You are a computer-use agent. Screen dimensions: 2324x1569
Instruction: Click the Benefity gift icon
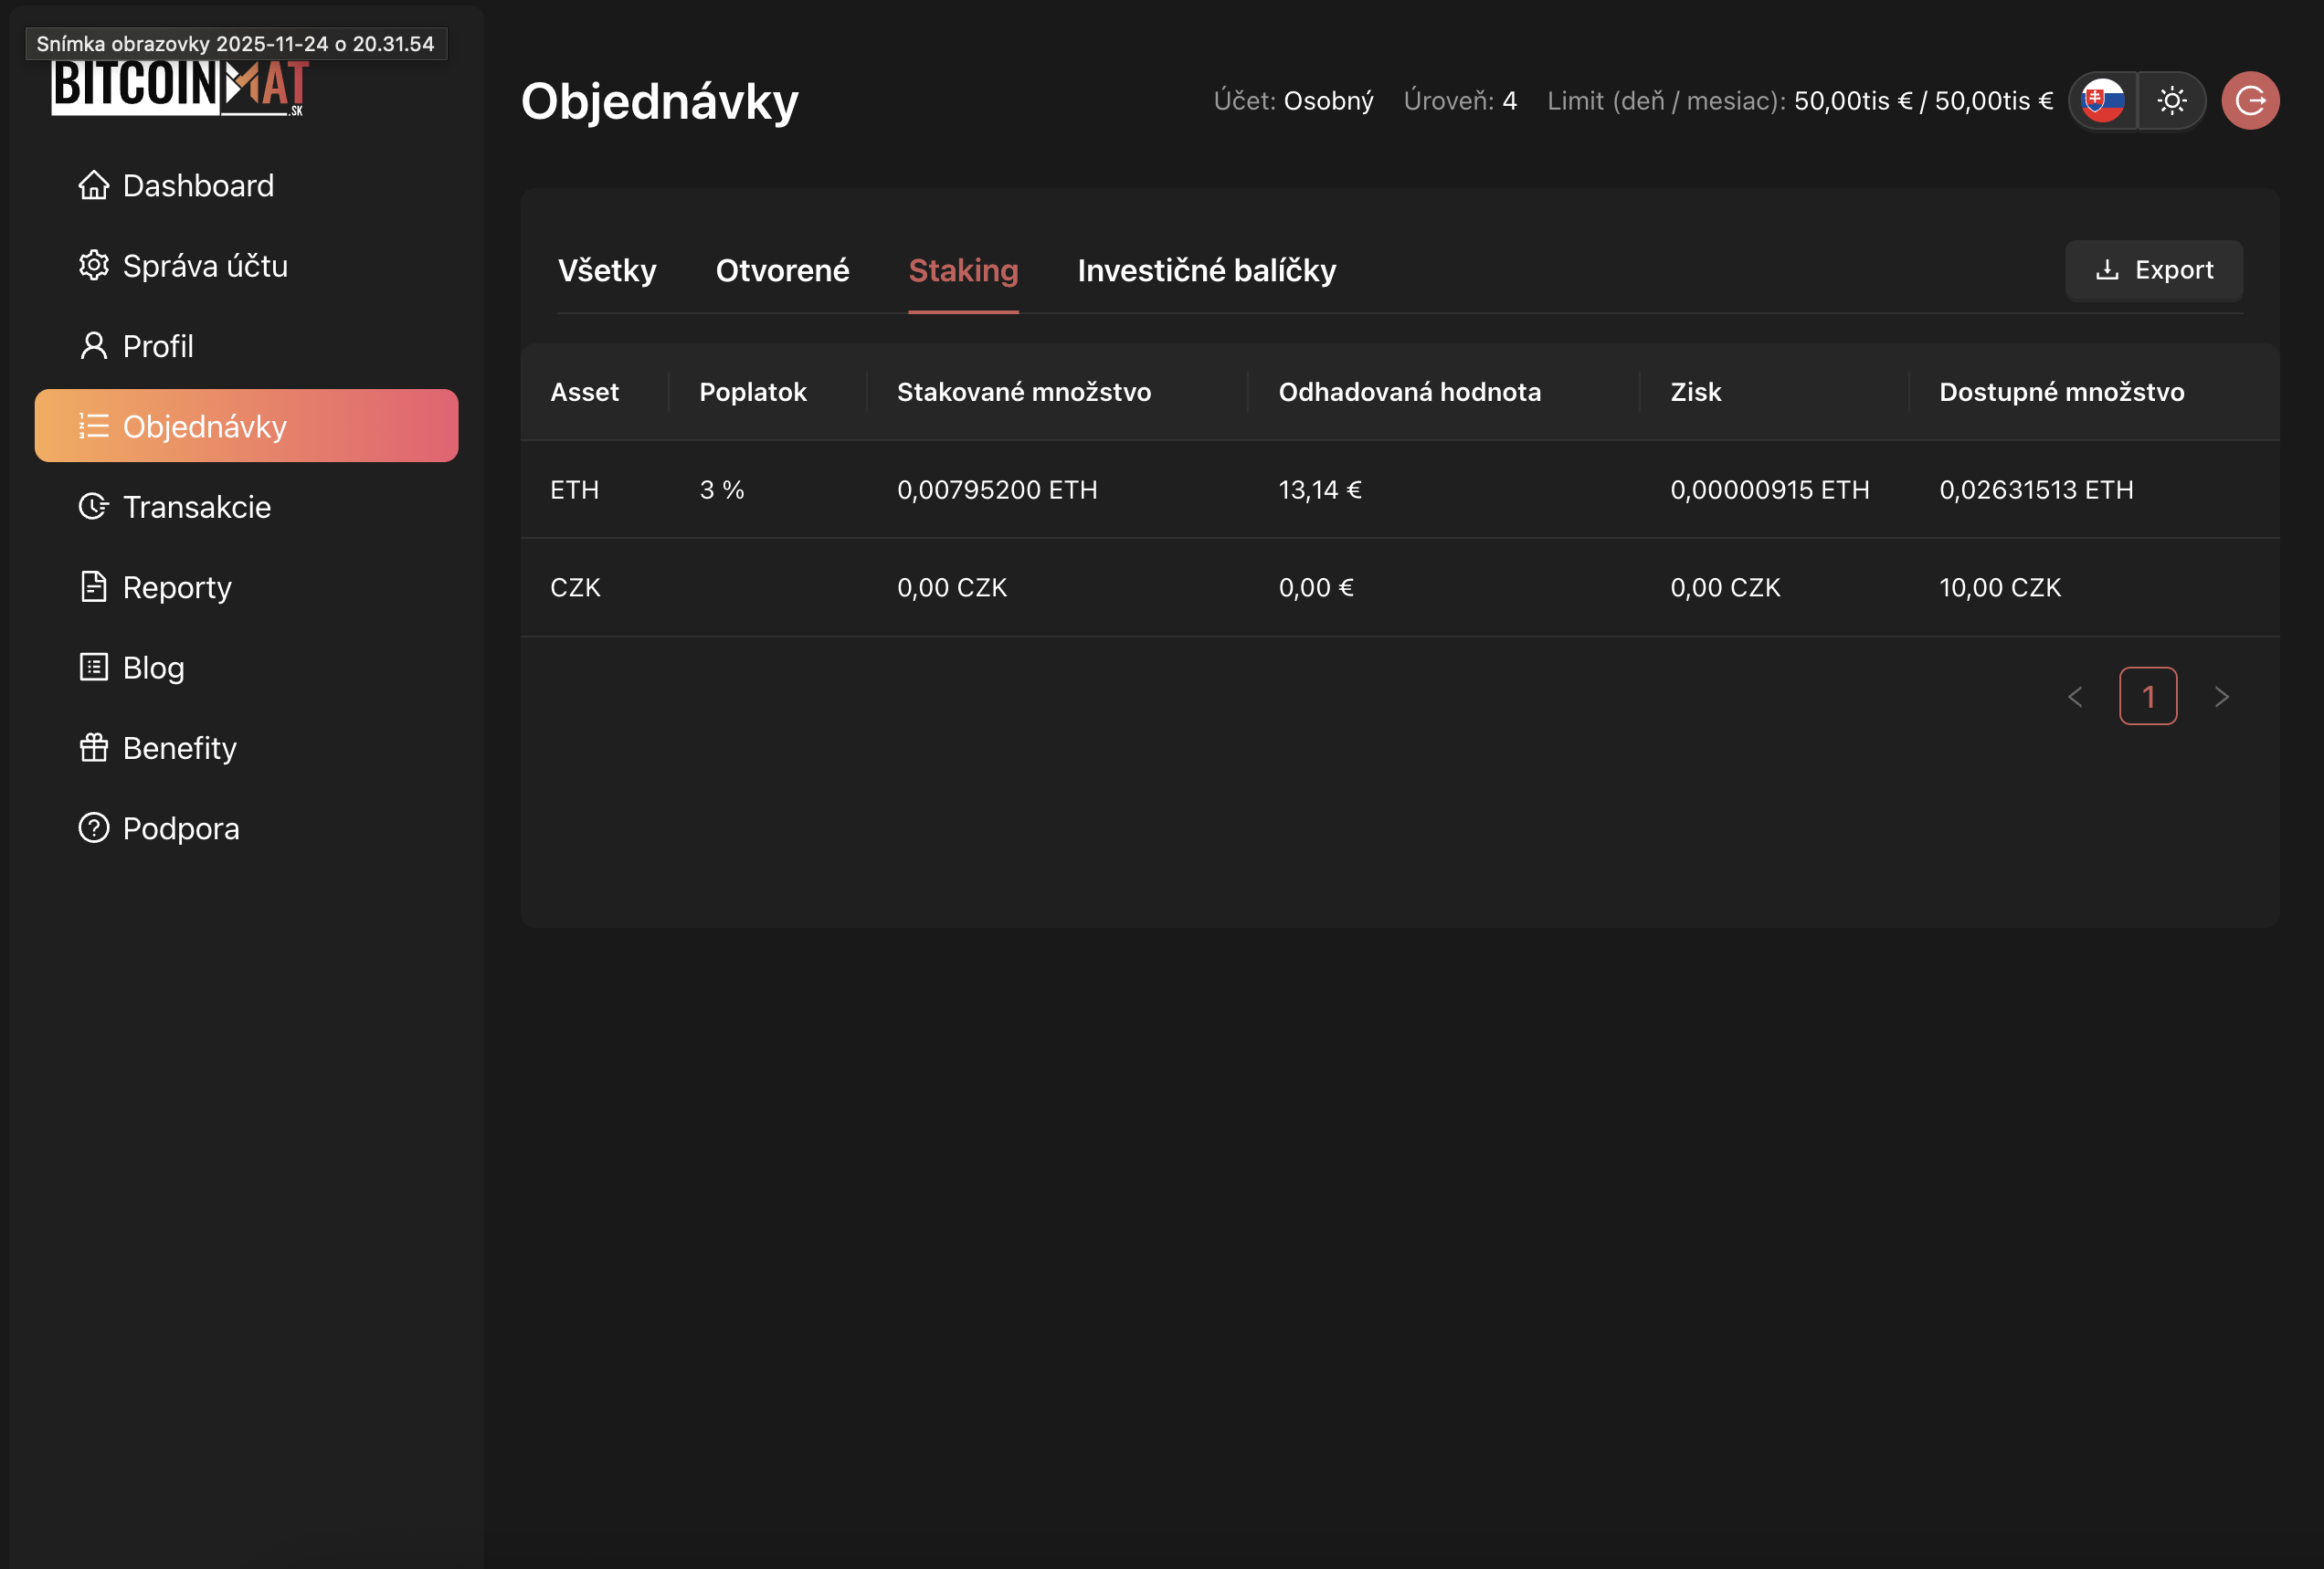click(93, 747)
